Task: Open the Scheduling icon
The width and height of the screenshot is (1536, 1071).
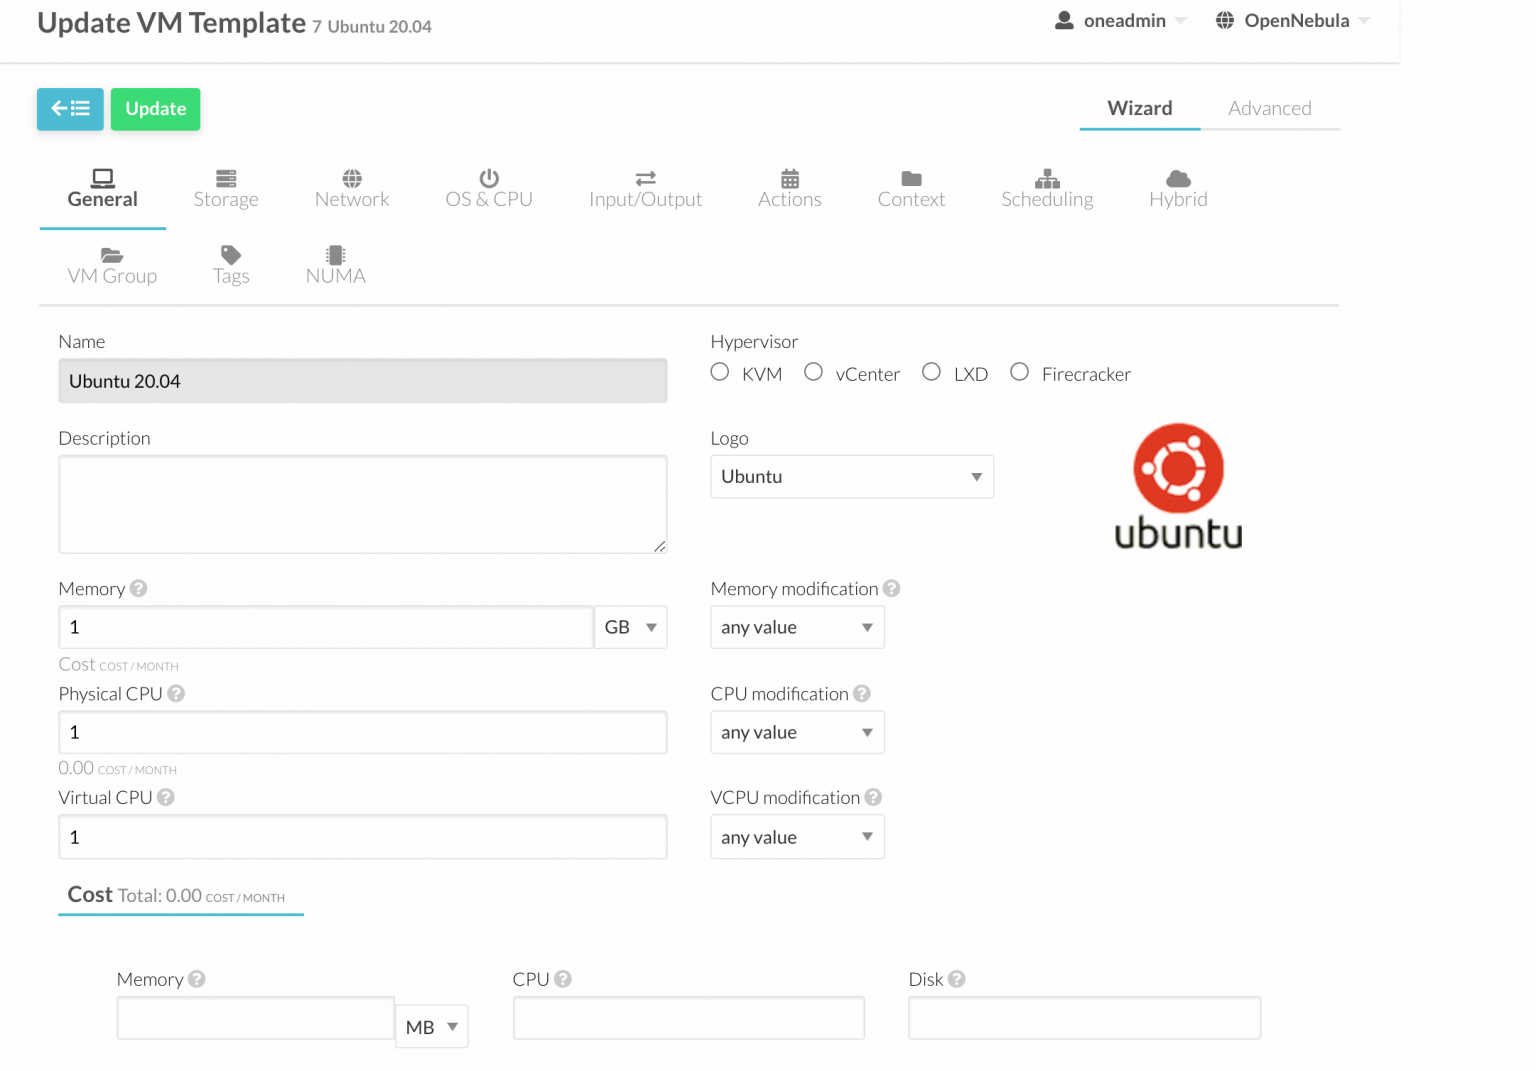Action: click(1047, 179)
